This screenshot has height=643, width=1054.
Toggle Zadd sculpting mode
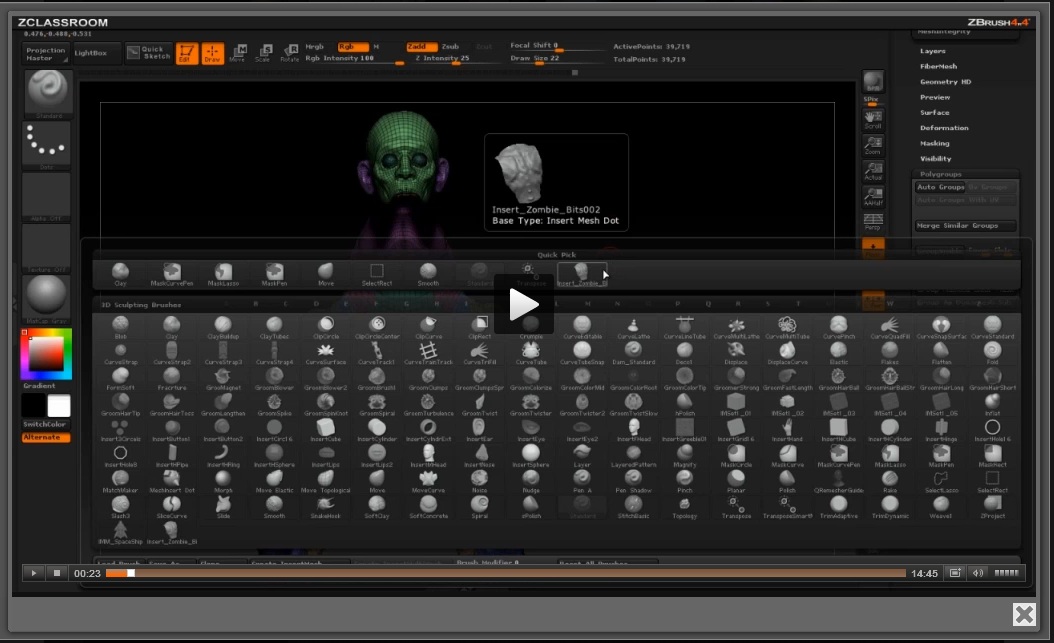tap(421, 46)
